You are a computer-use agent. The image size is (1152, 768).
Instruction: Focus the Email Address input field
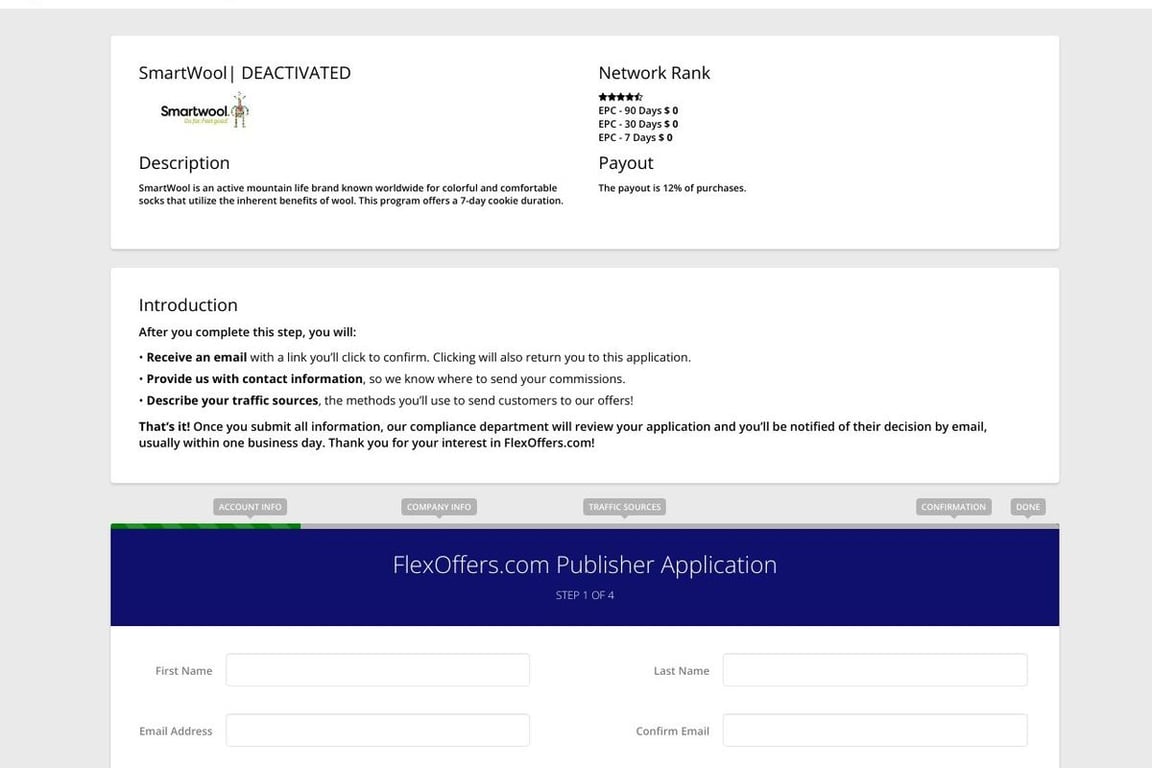[x=378, y=731]
